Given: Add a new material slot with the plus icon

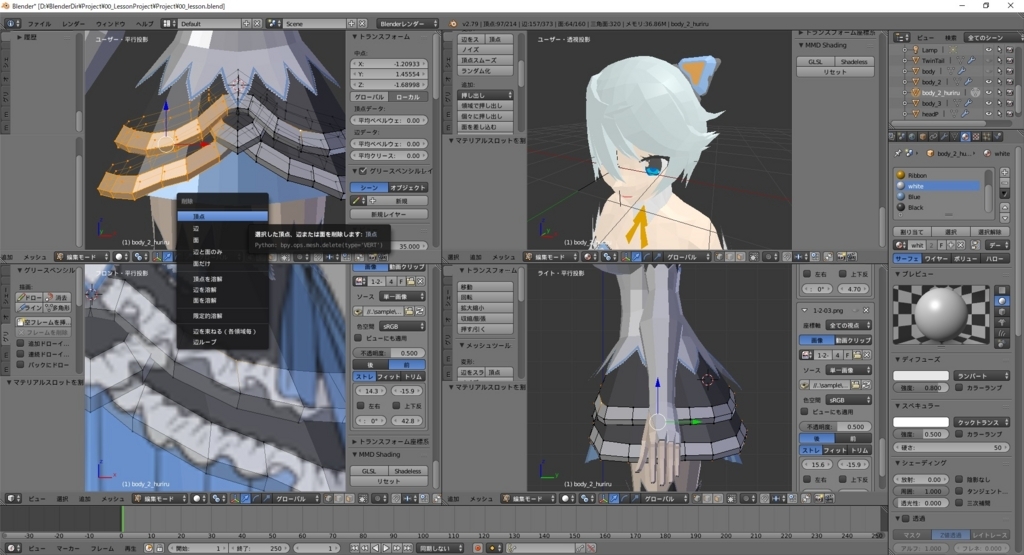Looking at the screenshot, I should [1004, 172].
